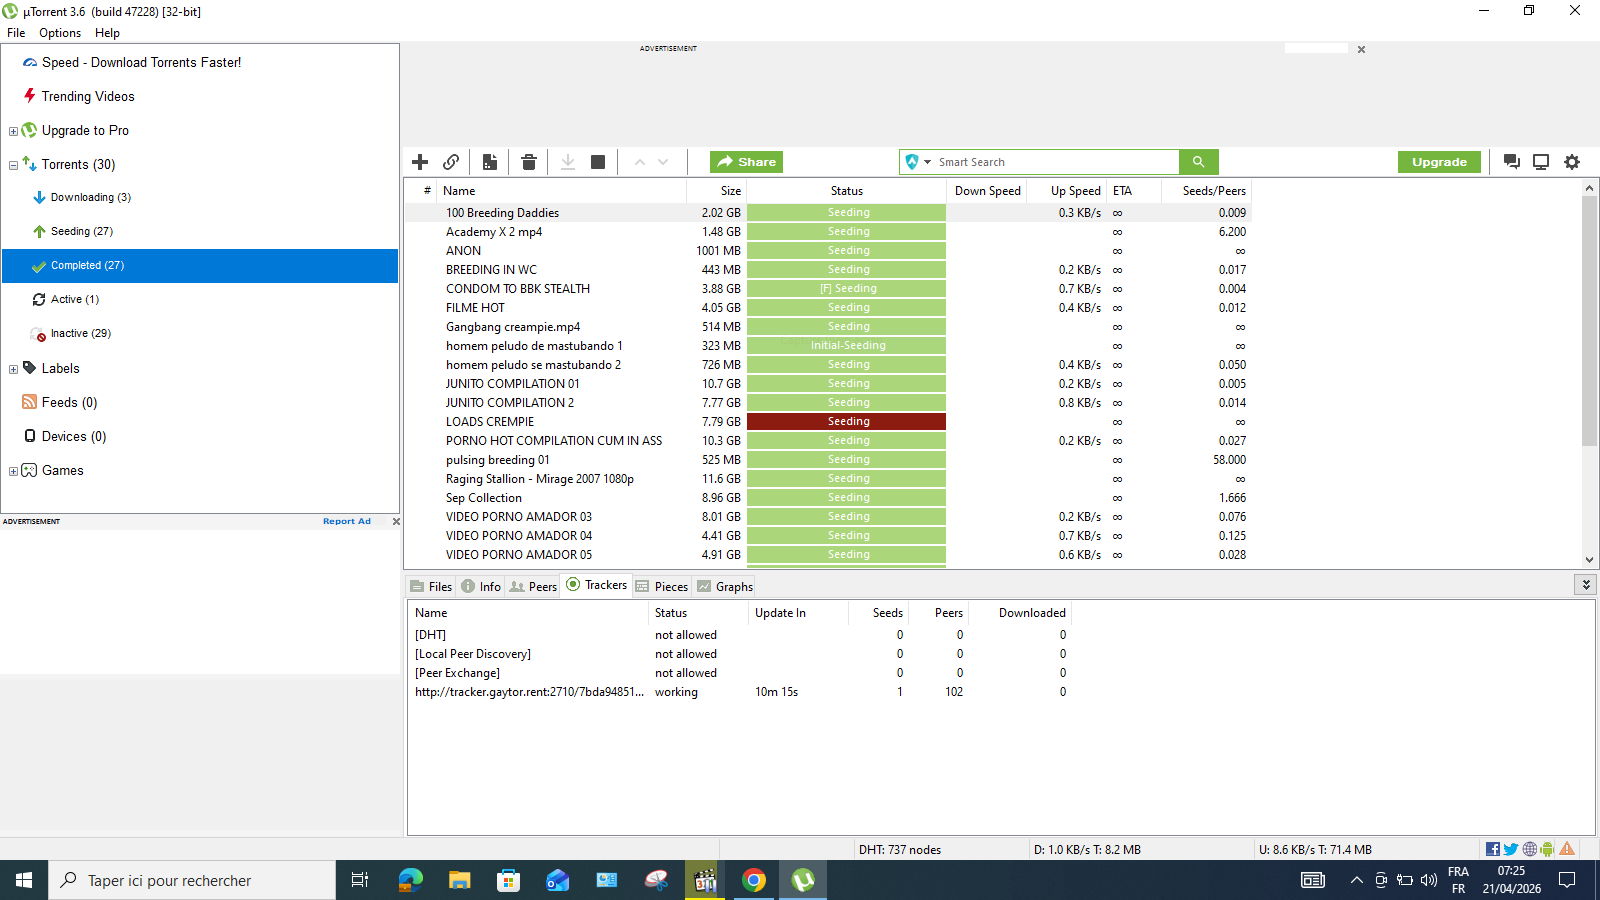Select Inactive (29) in the sidebar
Viewport: 1600px width, 900px height.
[81, 333]
